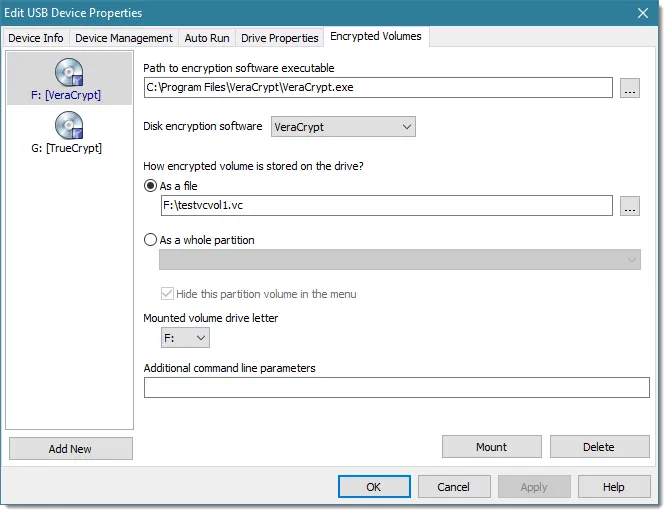Click the Additional command line parameters field
668x514 pixels.
(396, 388)
